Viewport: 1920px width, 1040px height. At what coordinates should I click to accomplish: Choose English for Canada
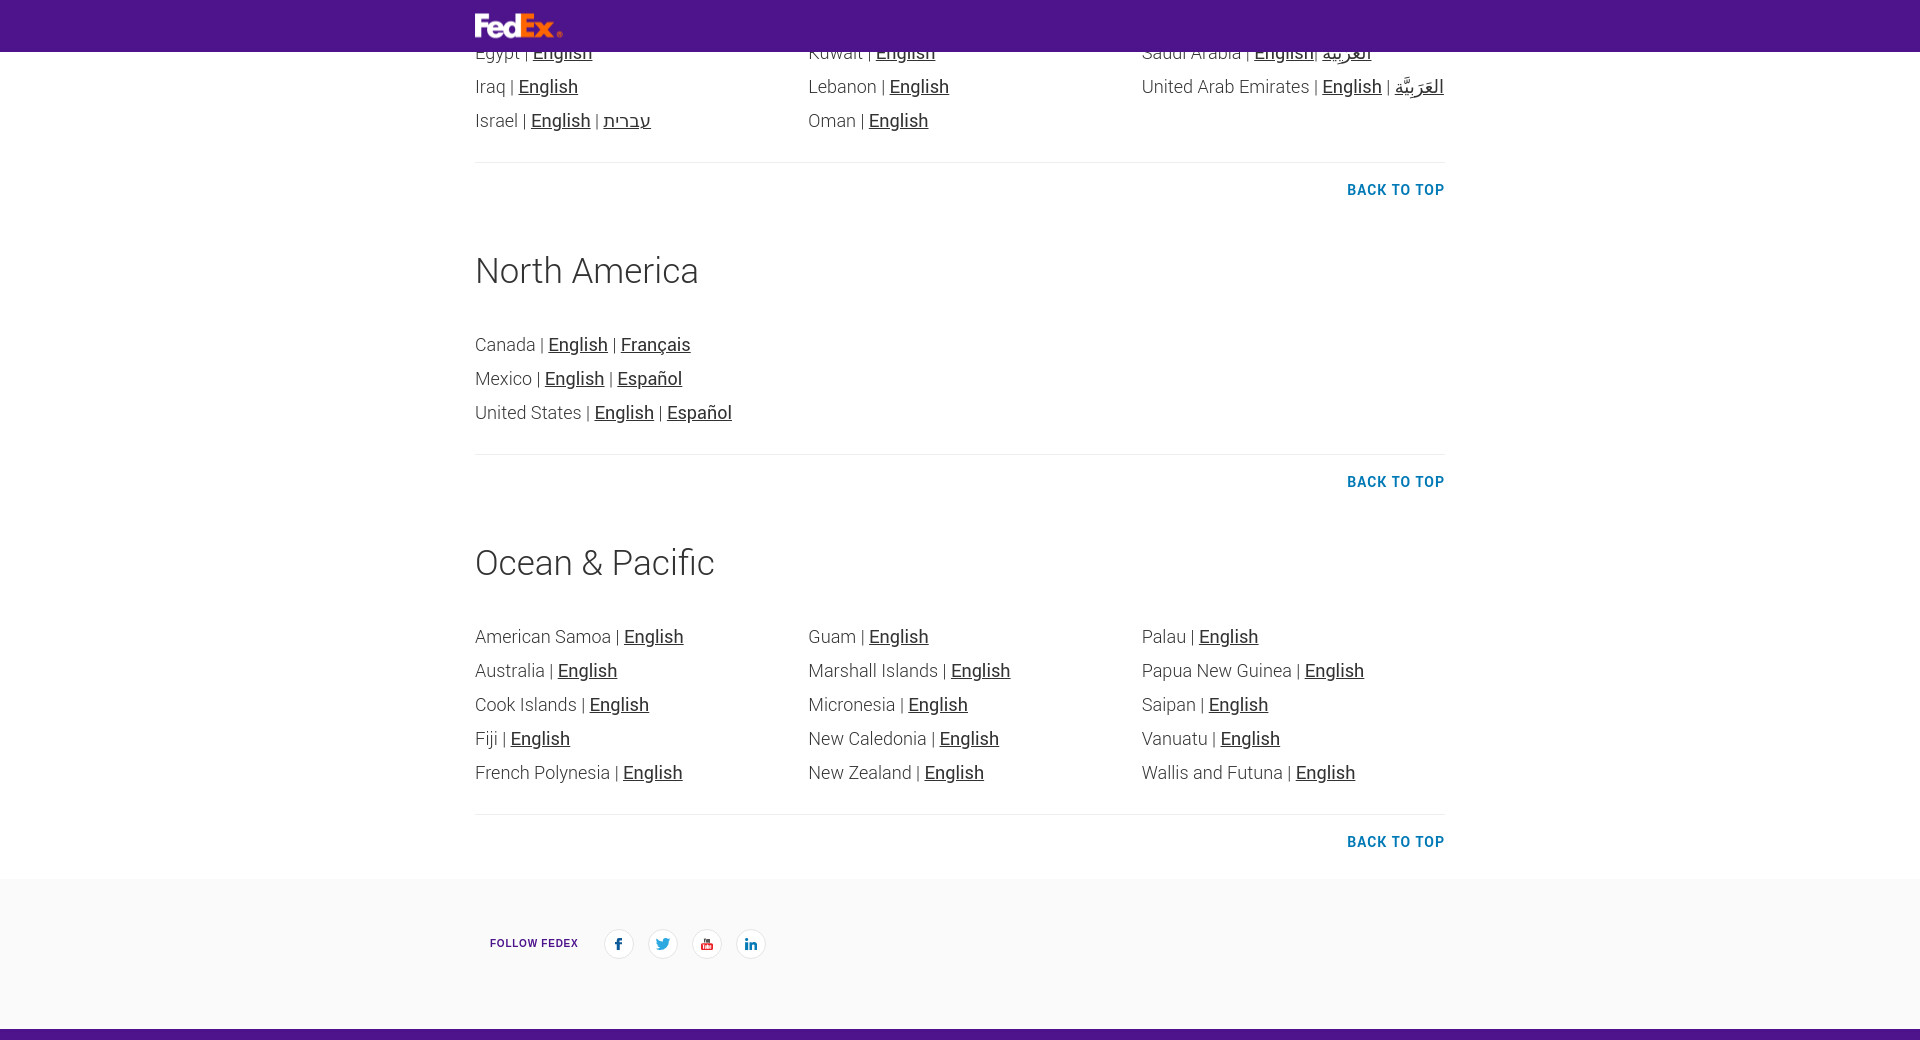577,345
